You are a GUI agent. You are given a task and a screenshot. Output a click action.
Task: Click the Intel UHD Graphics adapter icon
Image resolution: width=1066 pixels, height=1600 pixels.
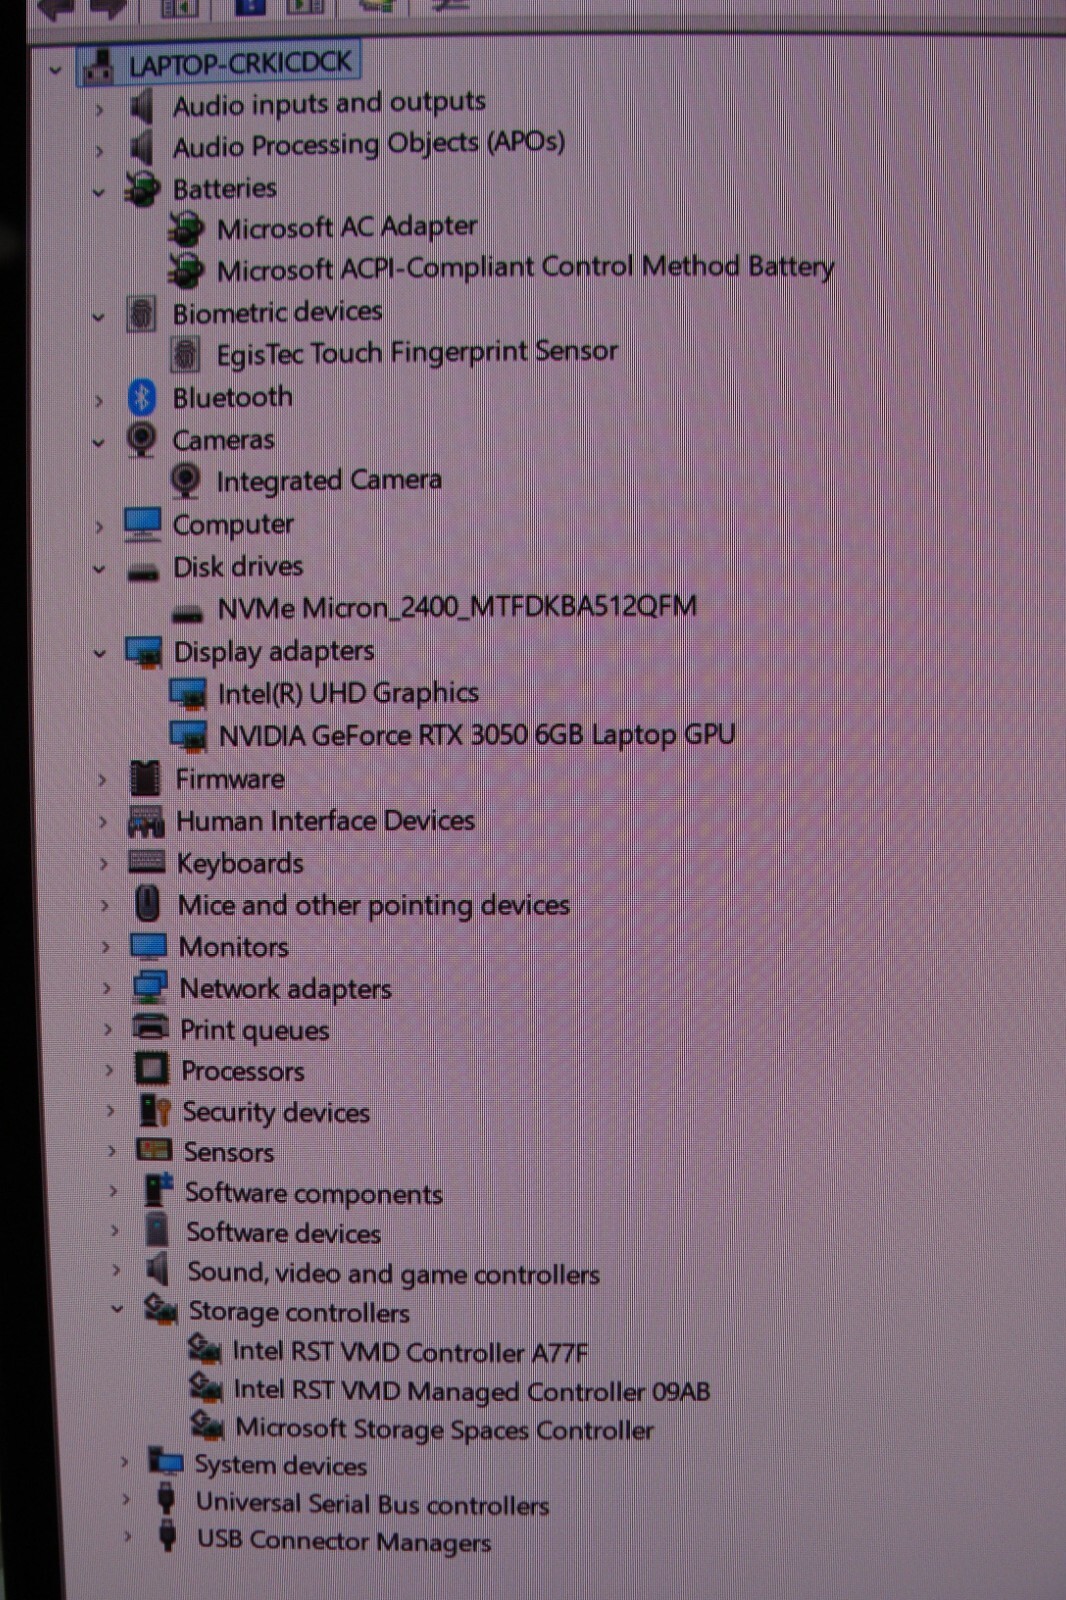(188, 693)
